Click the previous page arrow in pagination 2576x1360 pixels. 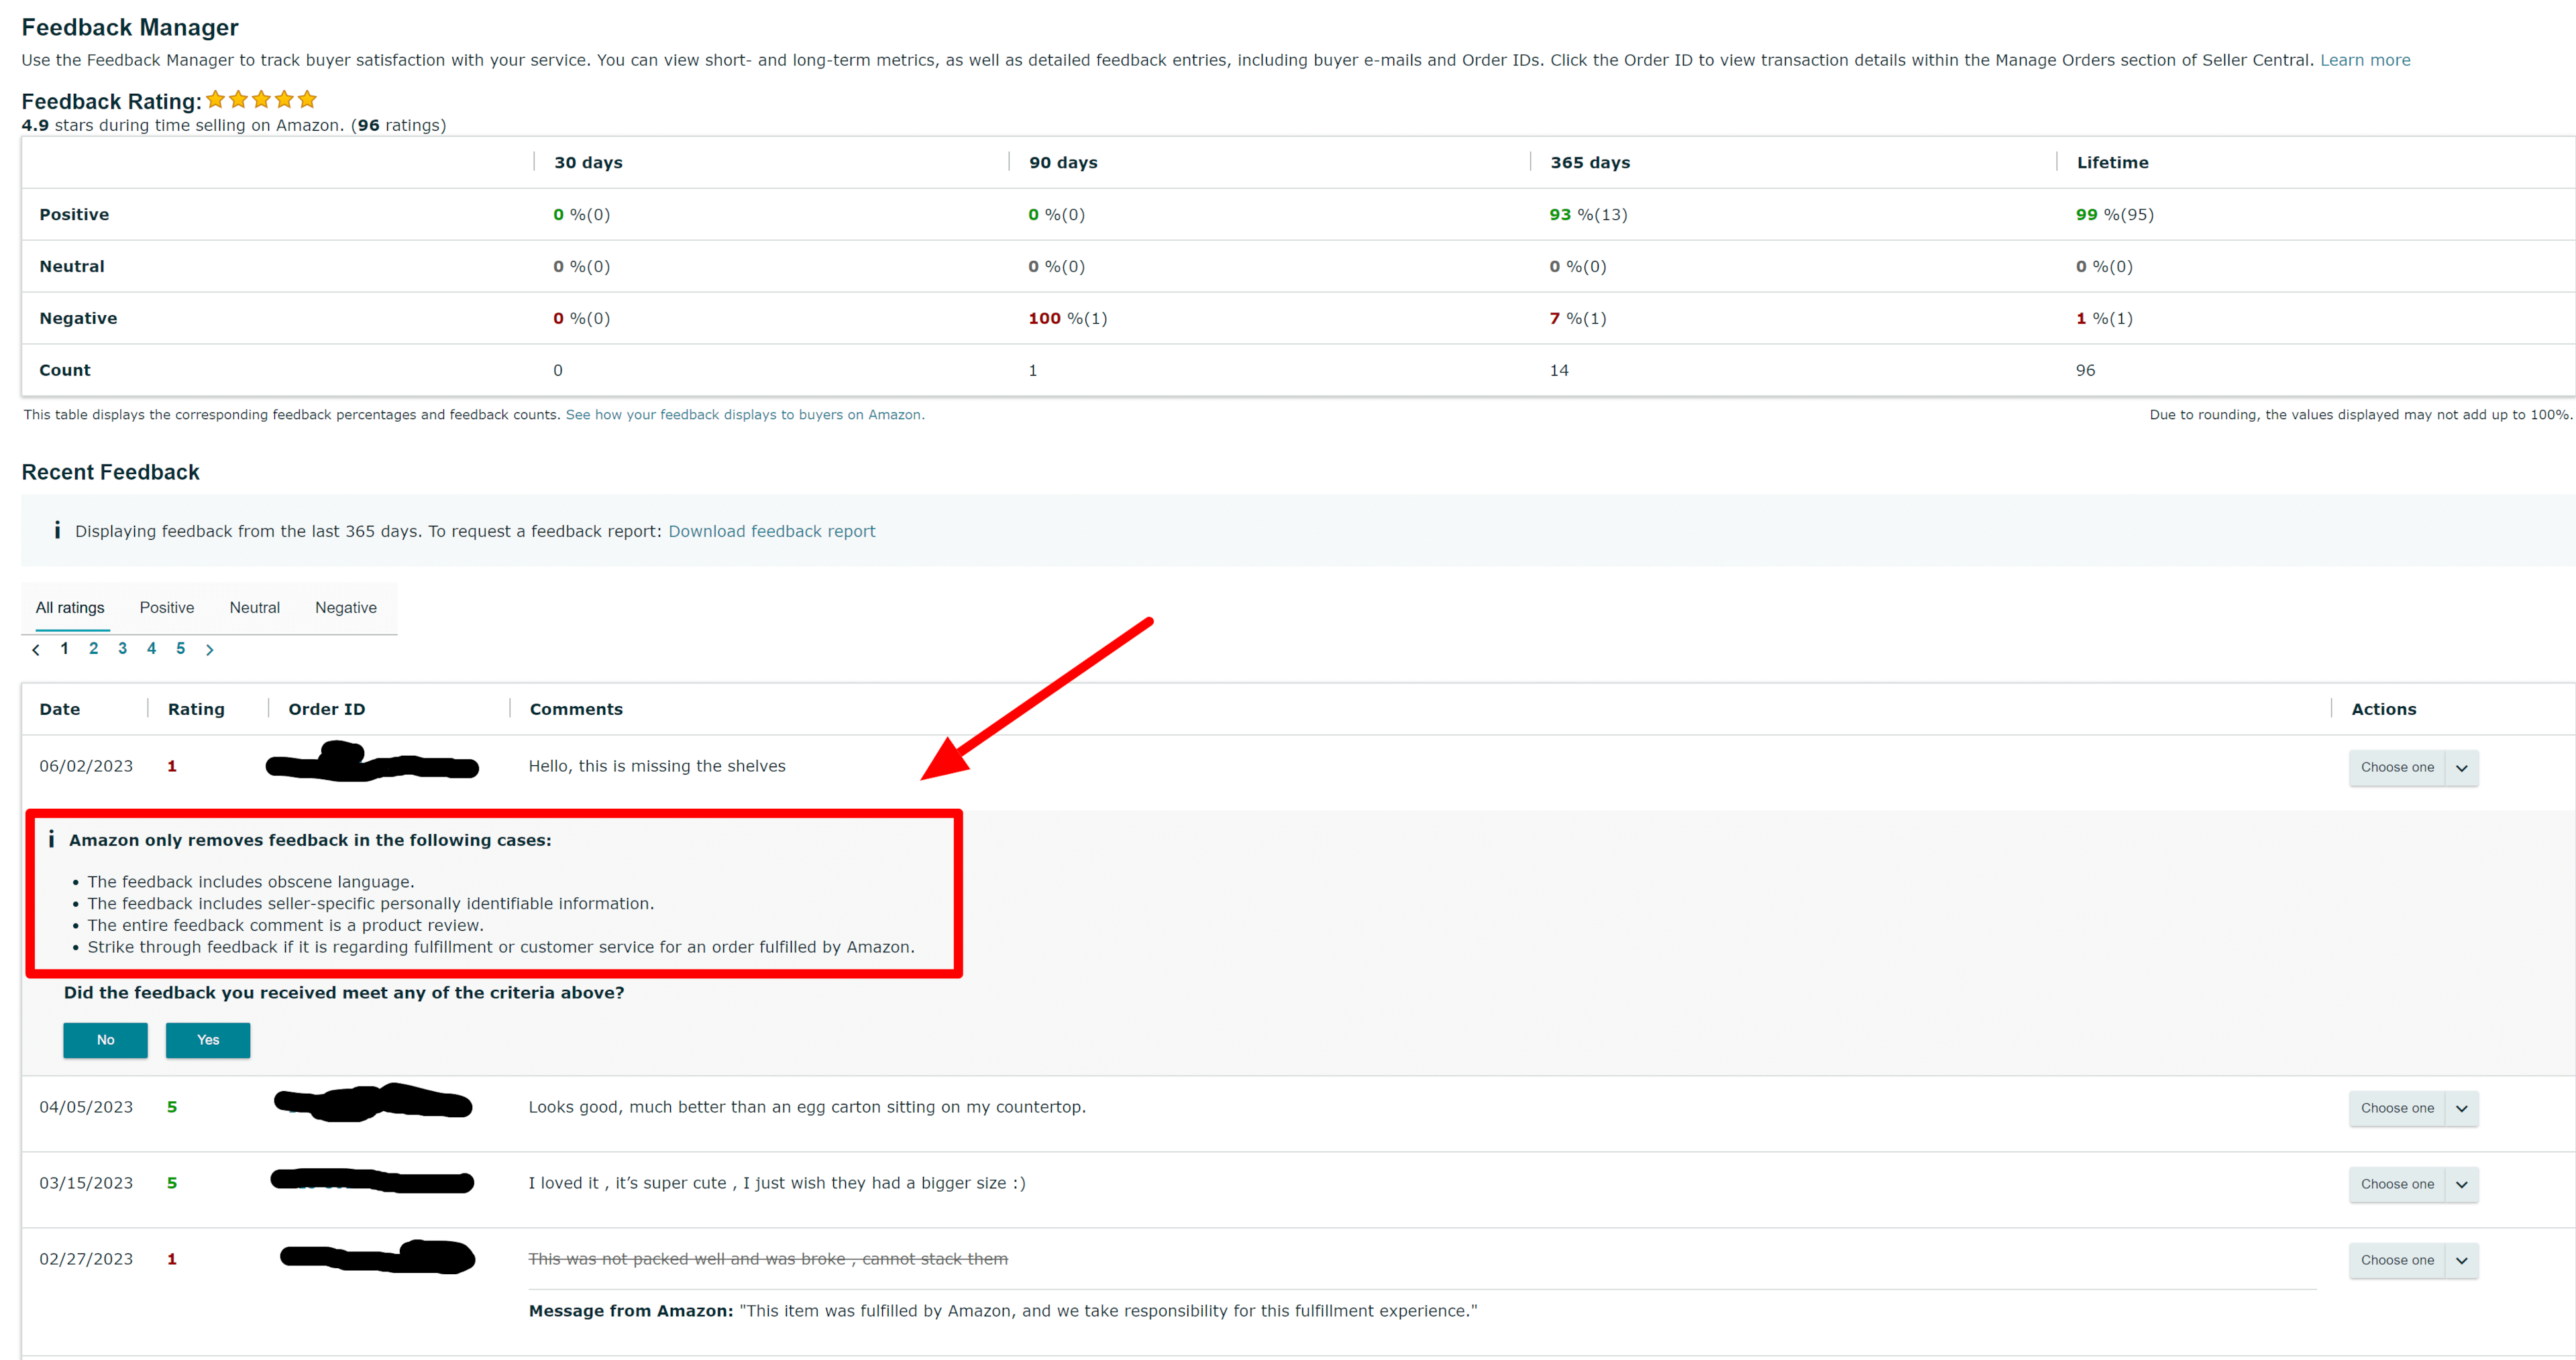coord(36,650)
